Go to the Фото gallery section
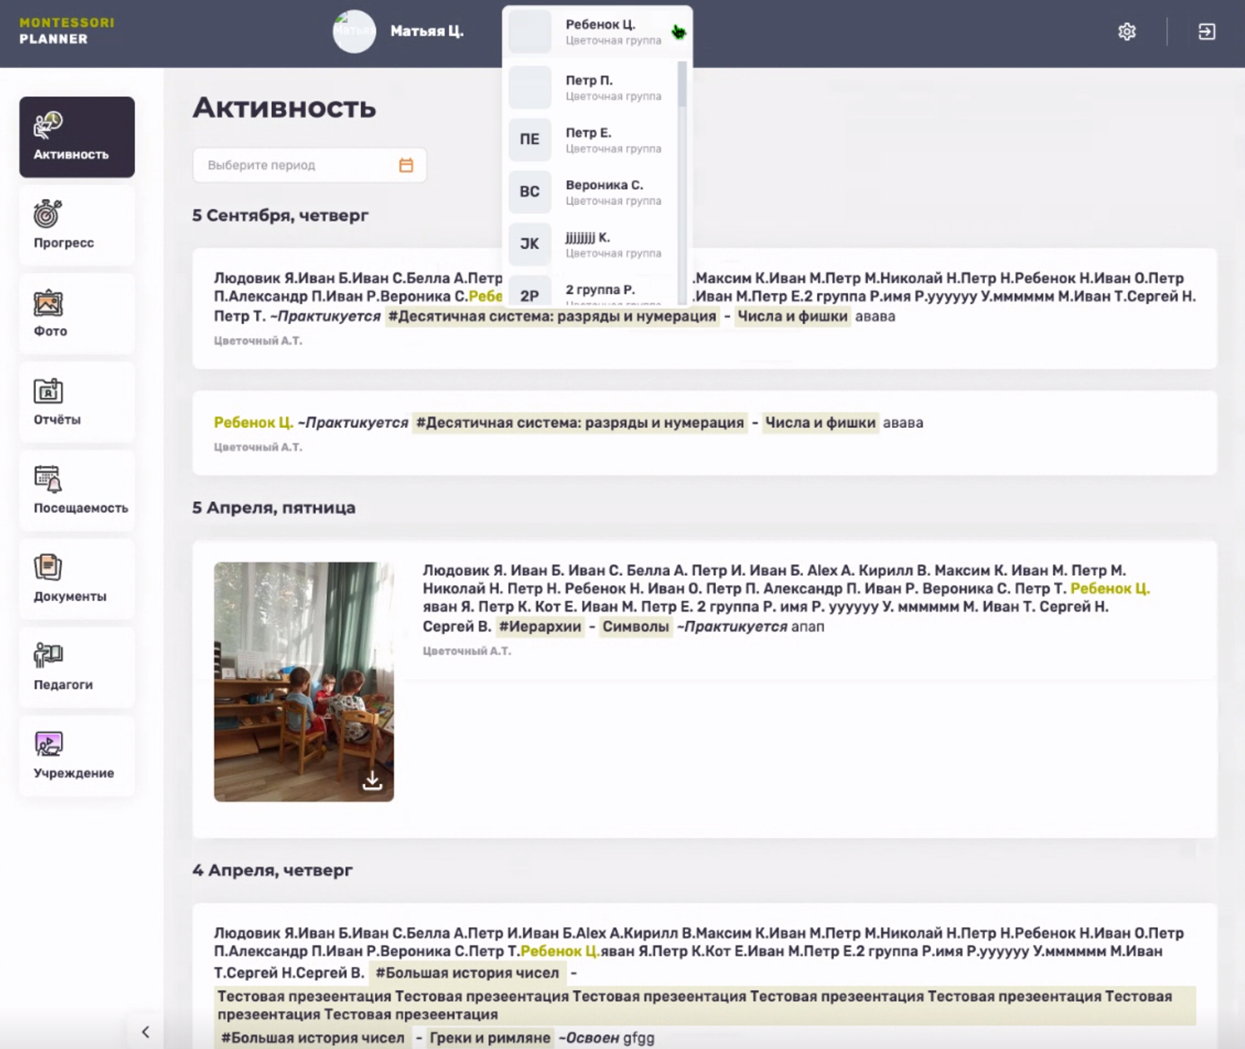Screen dimensions: 1245x1049 (77, 314)
